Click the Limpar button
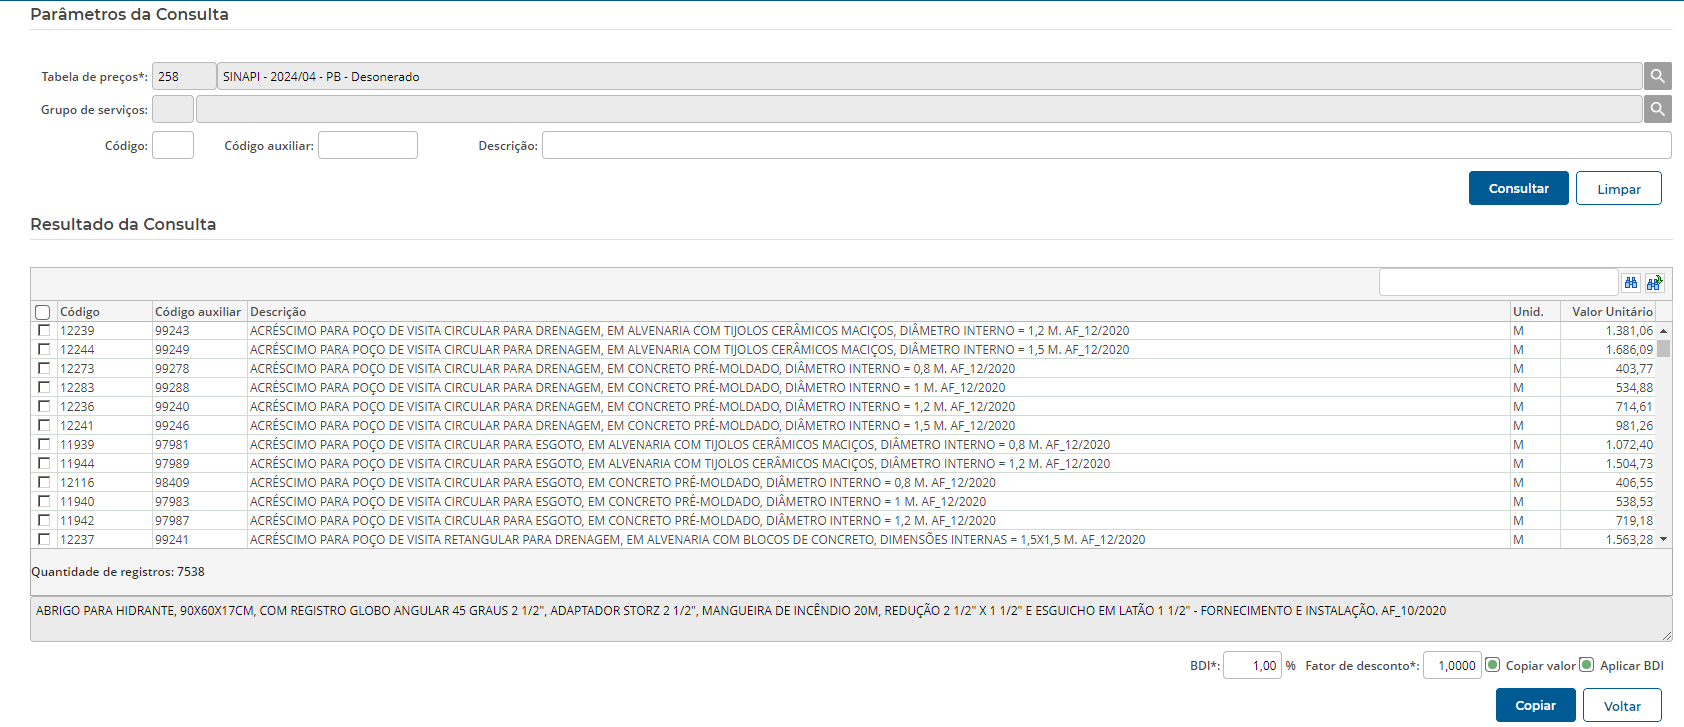Screen dimensions: 1684x727 [1618, 189]
